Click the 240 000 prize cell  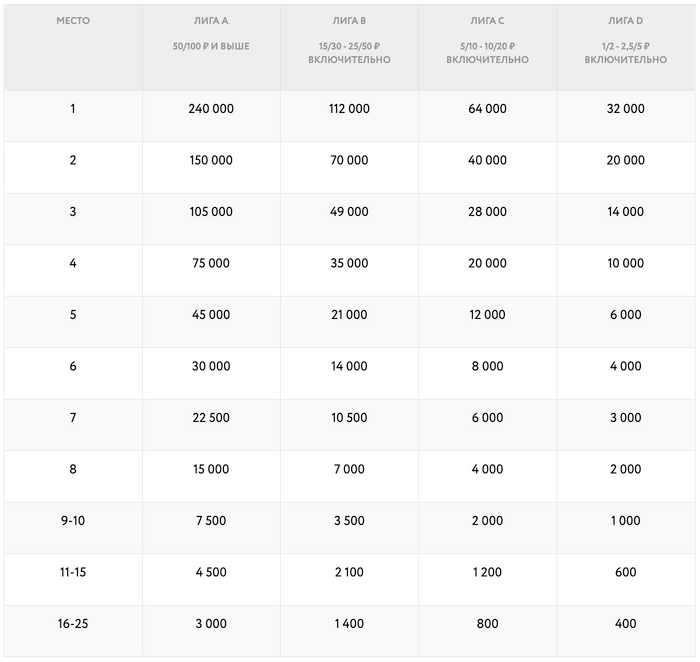(211, 109)
